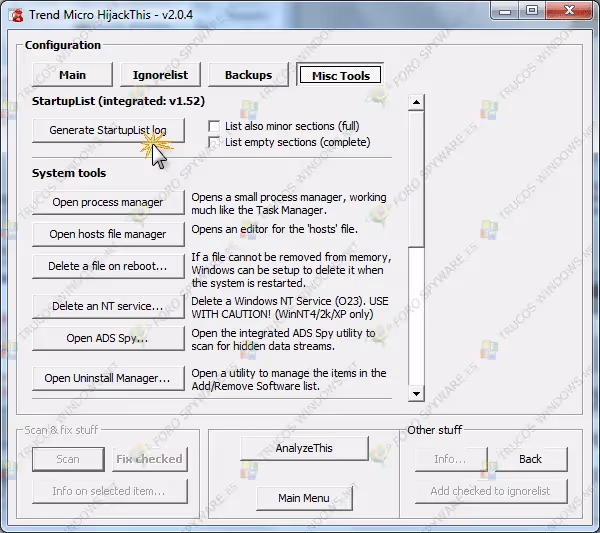
Task: Switch to the Backups tab
Action: coord(248,75)
